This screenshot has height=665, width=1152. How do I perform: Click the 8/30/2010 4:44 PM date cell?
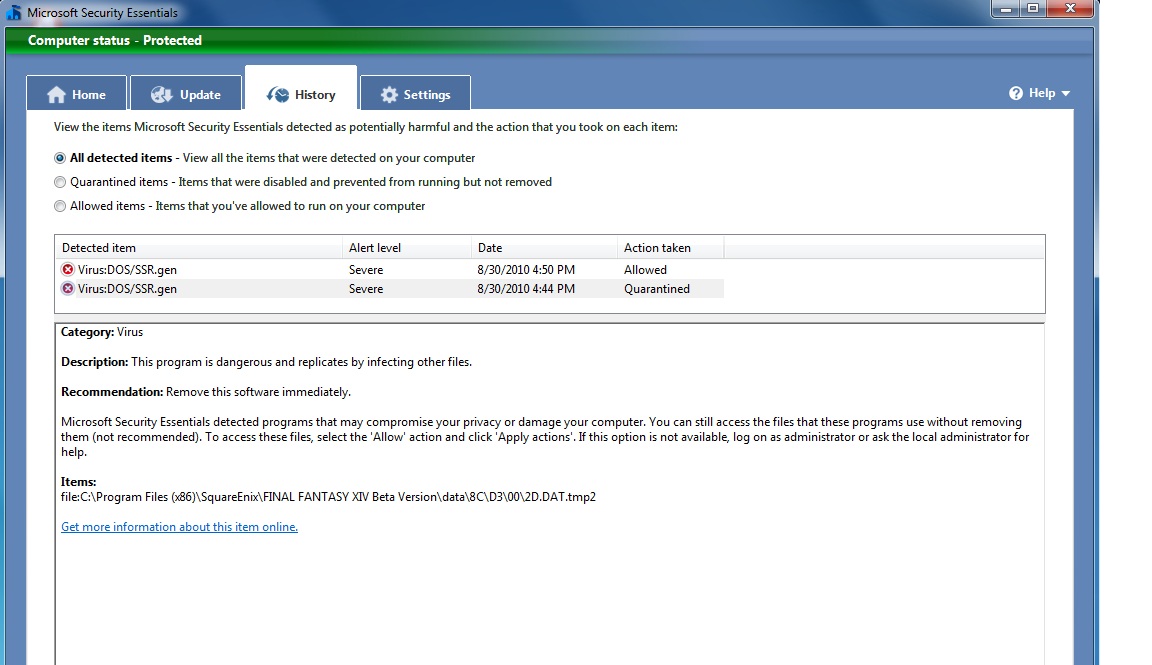[x=526, y=289]
